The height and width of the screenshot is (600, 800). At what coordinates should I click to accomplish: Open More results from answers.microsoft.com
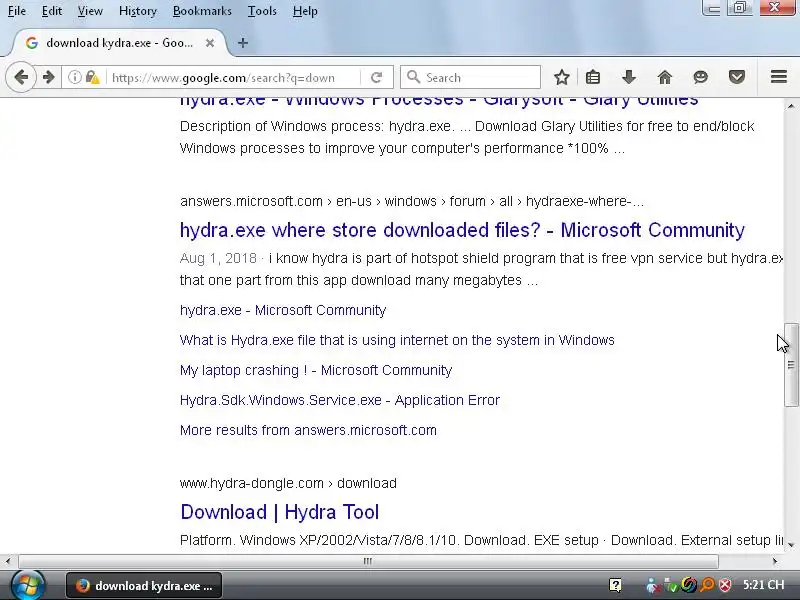click(x=308, y=430)
